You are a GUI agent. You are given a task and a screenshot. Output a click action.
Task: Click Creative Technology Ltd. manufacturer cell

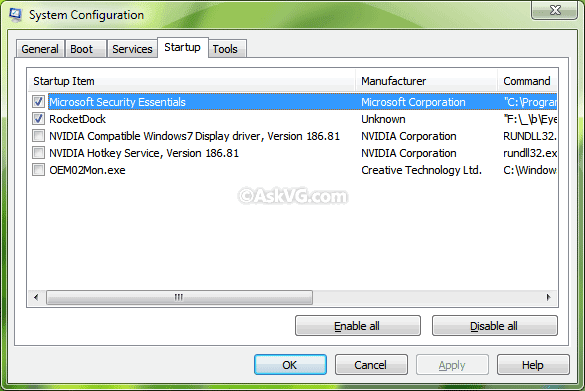click(422, 171)
